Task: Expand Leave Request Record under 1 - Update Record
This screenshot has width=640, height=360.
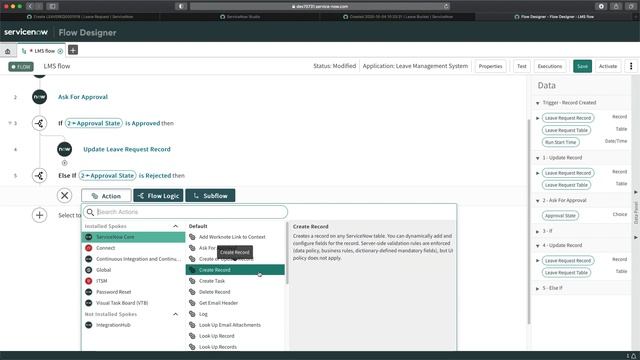Action: click(538, 173)
